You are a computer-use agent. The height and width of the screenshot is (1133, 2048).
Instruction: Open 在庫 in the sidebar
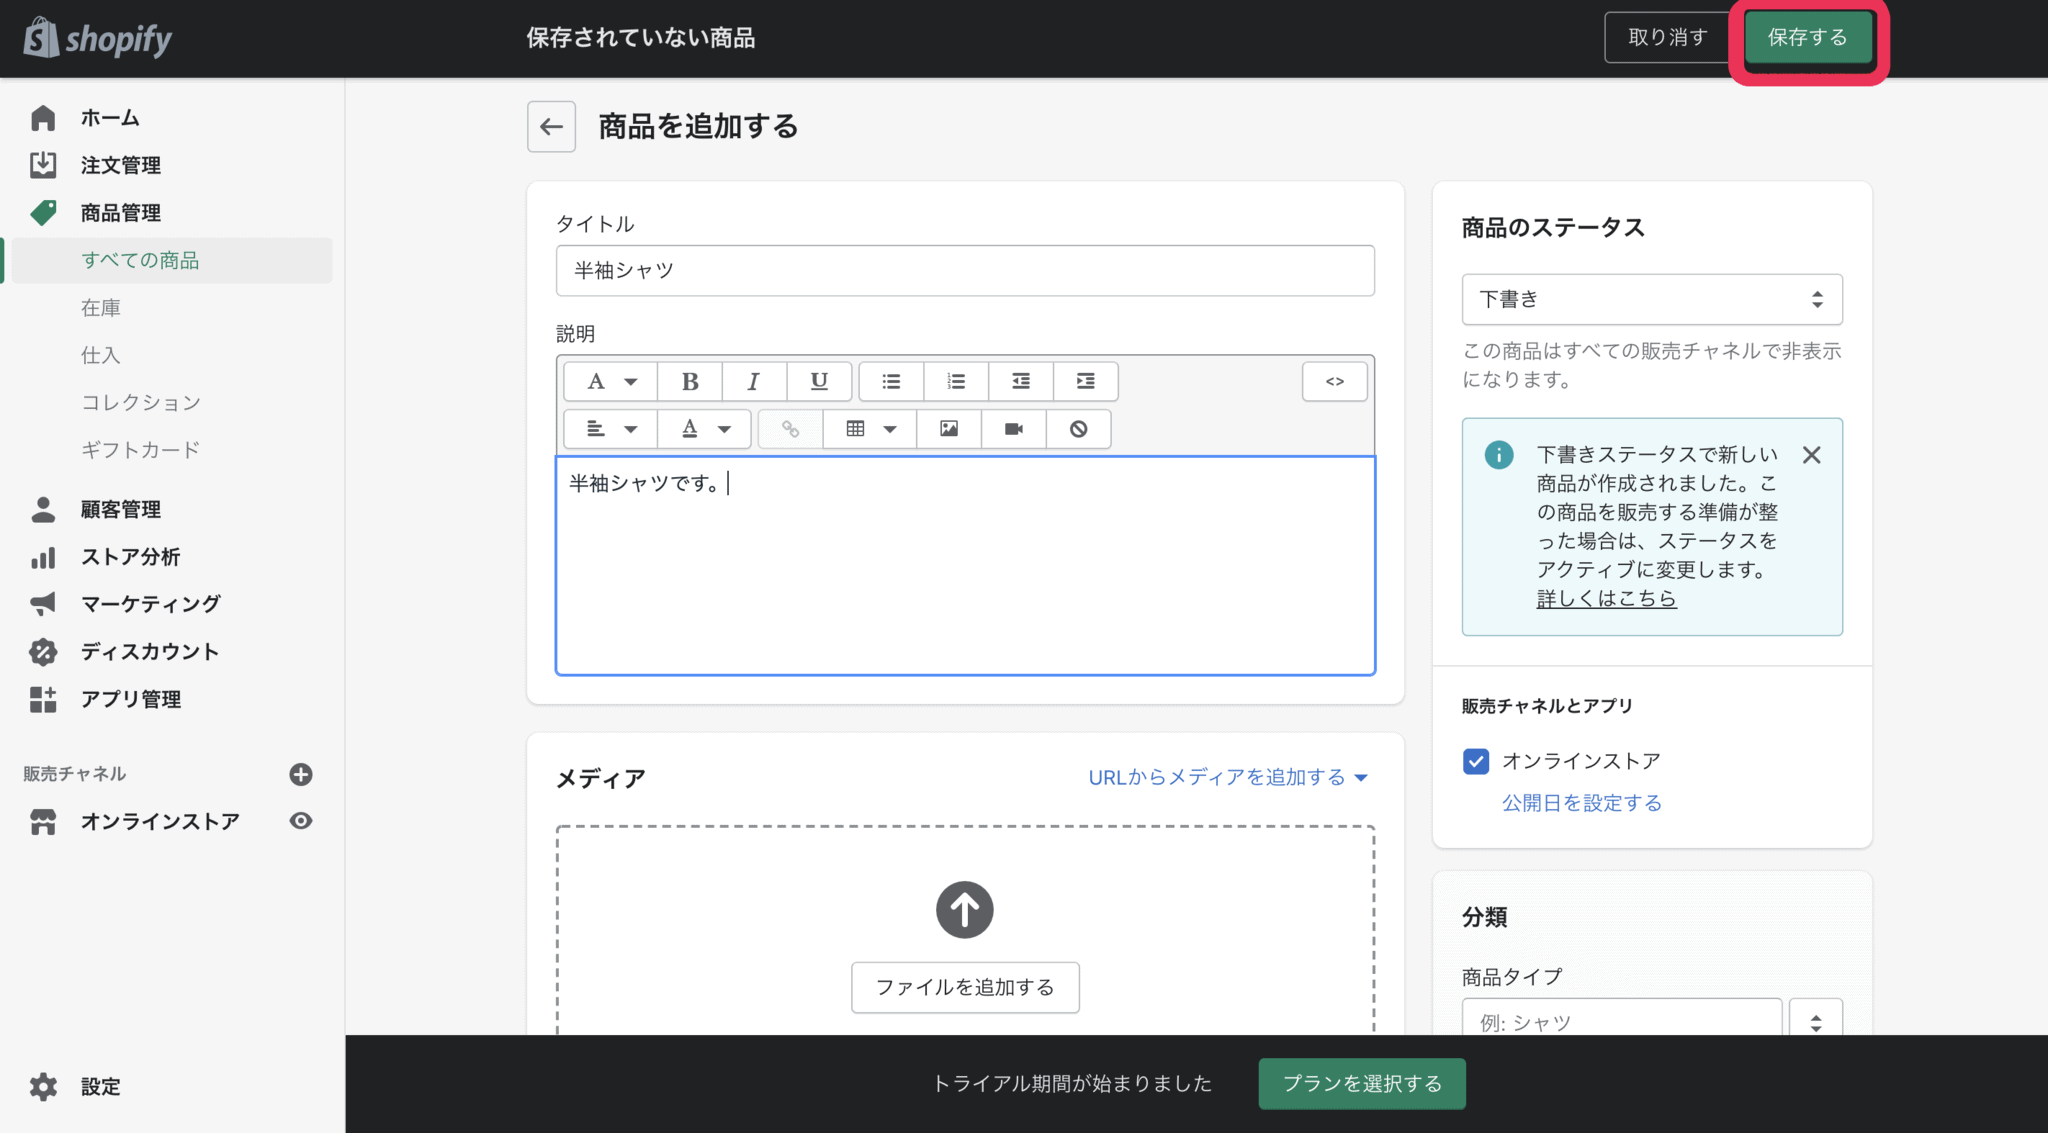coord(101,307)
